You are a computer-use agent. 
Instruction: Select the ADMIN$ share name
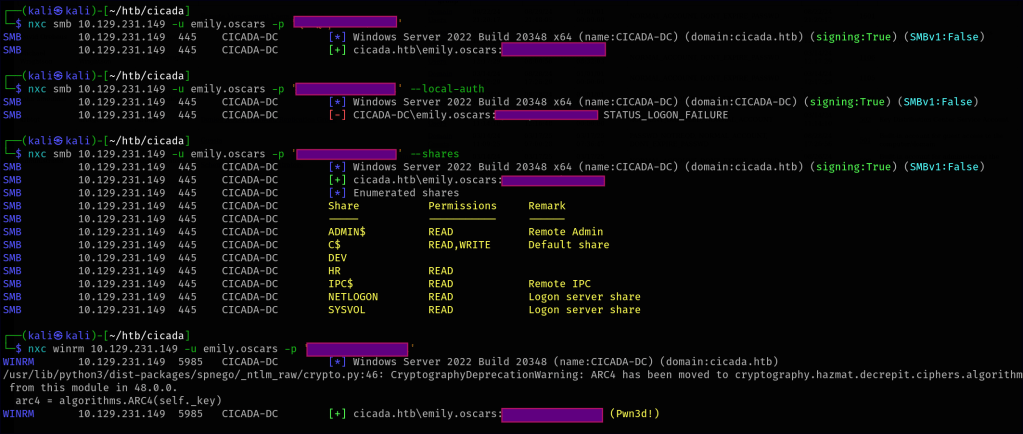pyautogui.click(x=347, y=232)
